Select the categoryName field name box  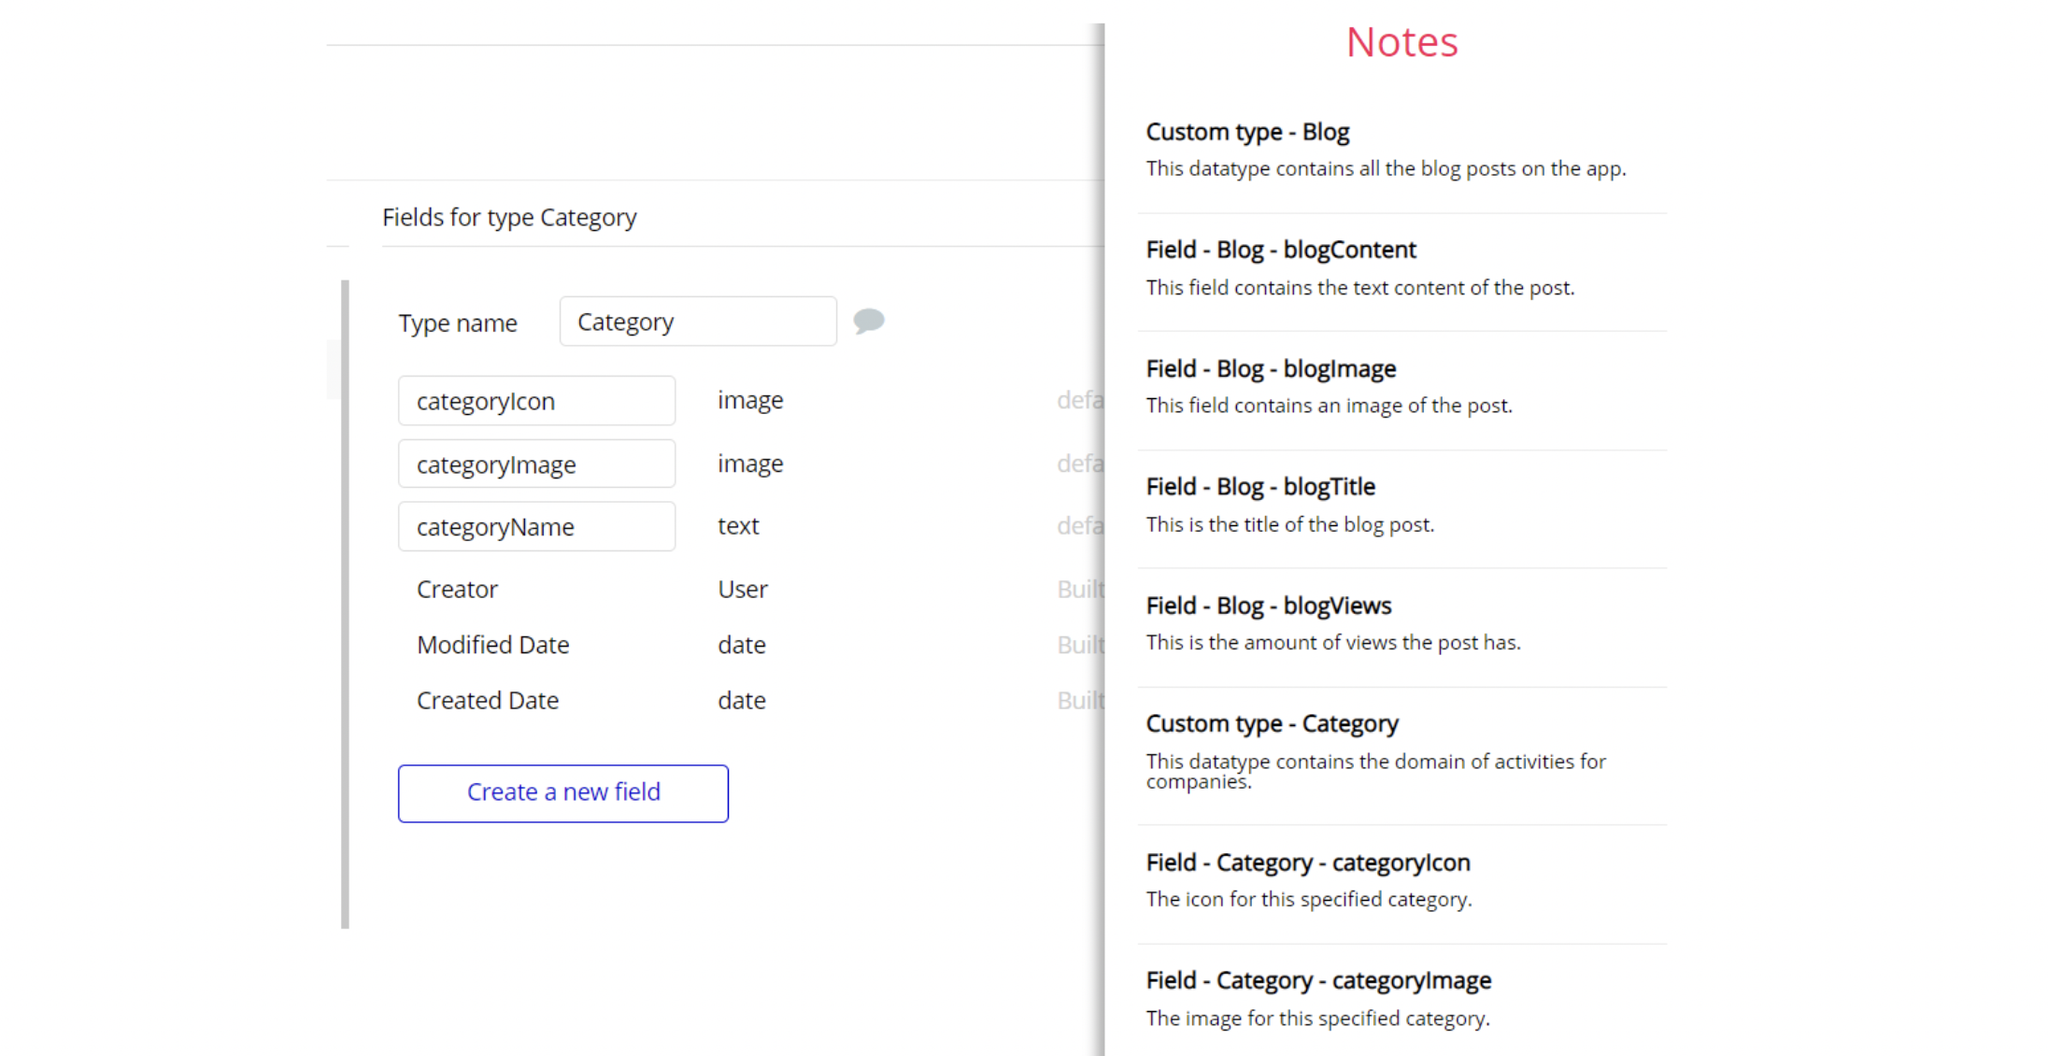click(x=536, y=527)
